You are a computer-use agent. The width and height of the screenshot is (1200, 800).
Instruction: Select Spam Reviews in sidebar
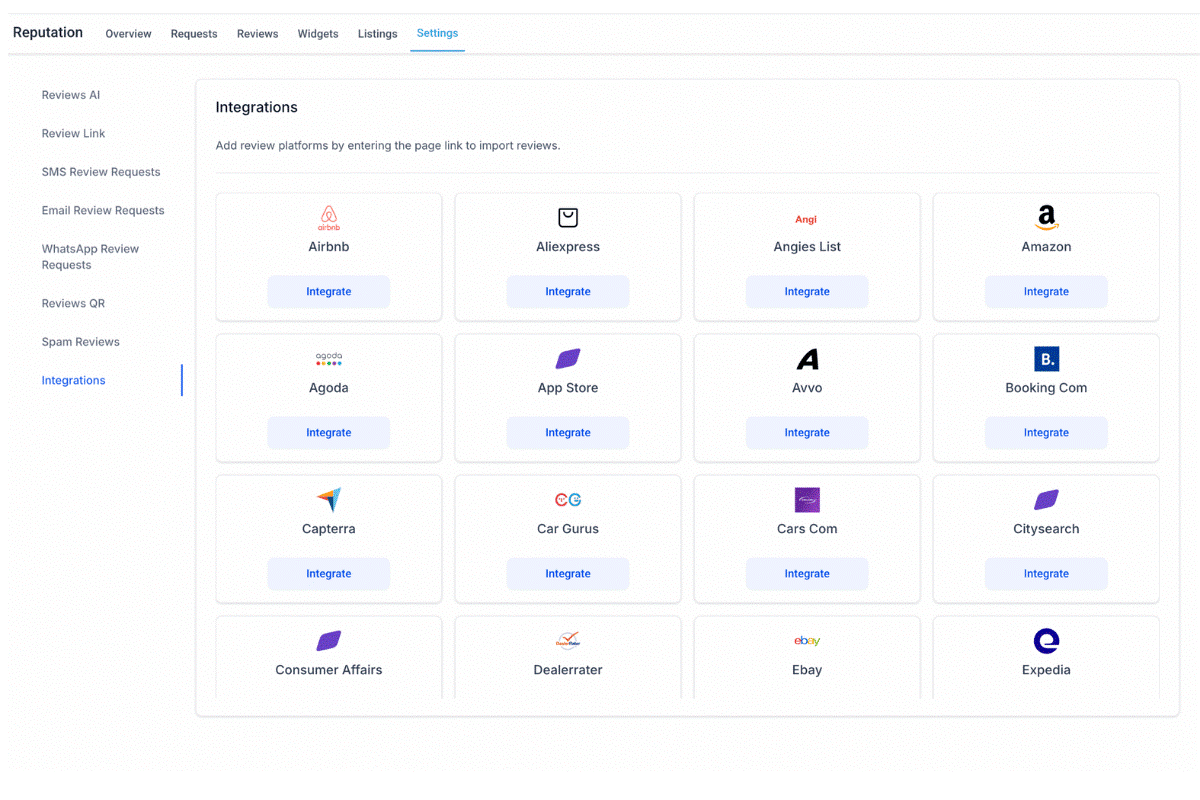point(81,342)
